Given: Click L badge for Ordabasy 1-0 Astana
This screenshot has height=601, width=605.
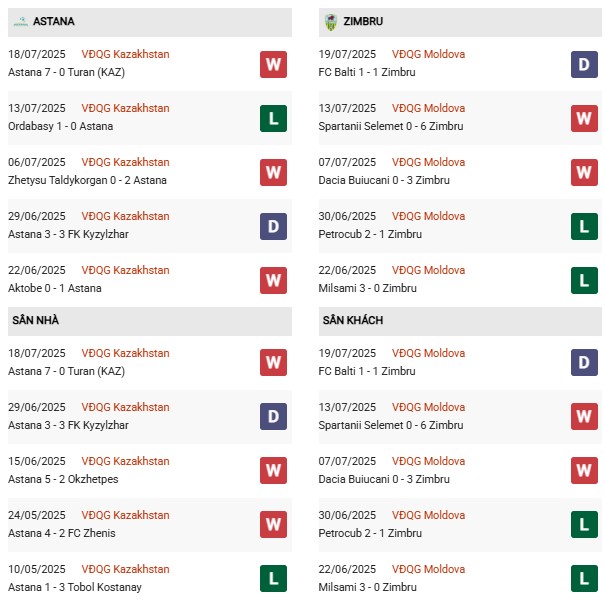Looking at the screenshot, I should tap(273, 119).
